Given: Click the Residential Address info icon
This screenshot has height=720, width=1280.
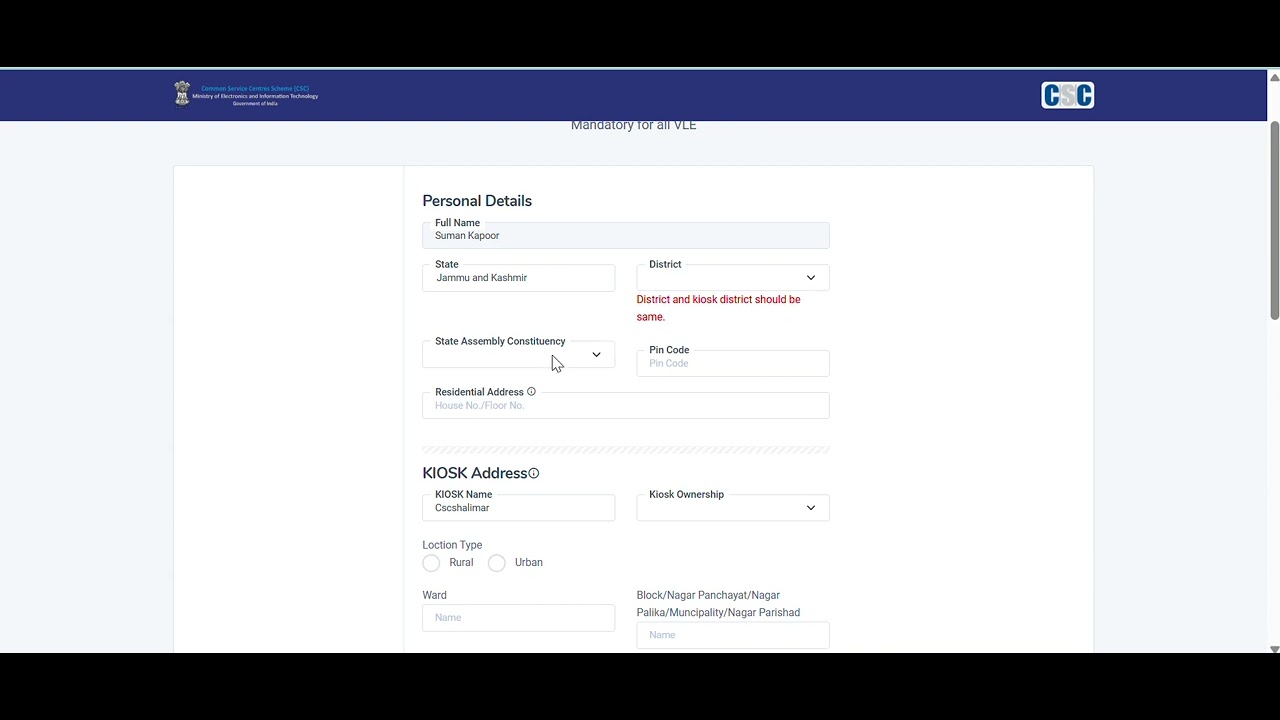Looking at the screenshot, I should click(x=531, y=392).
